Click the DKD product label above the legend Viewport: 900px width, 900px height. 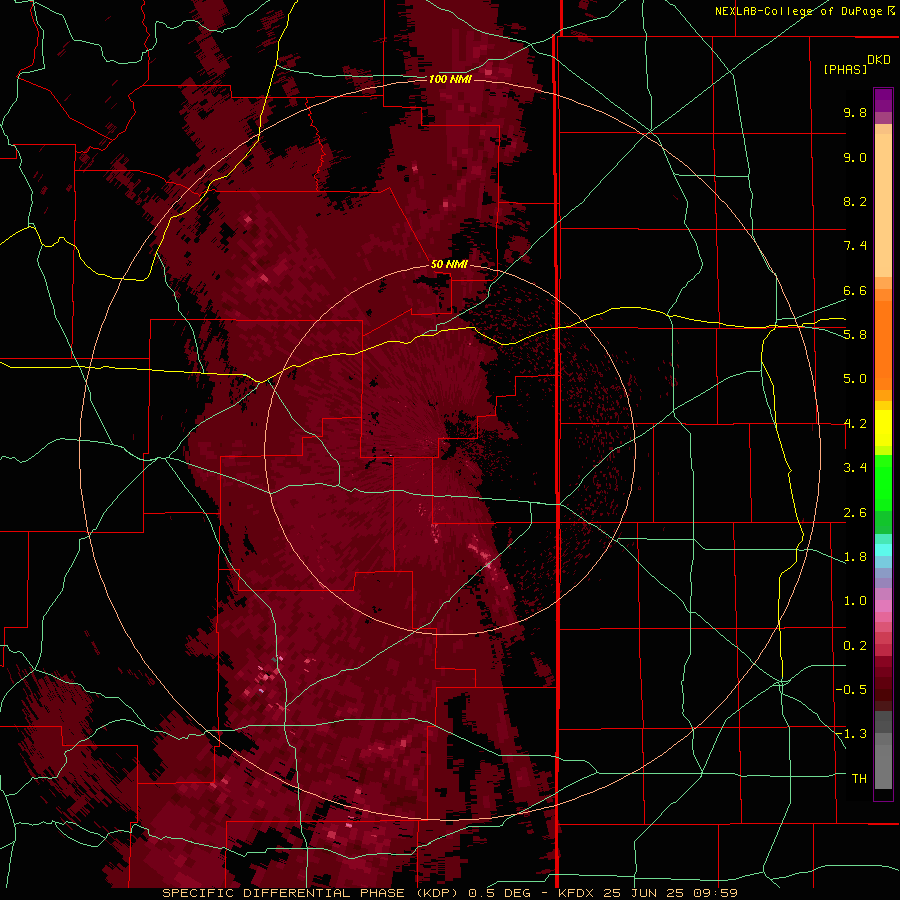tap(879, 60)
